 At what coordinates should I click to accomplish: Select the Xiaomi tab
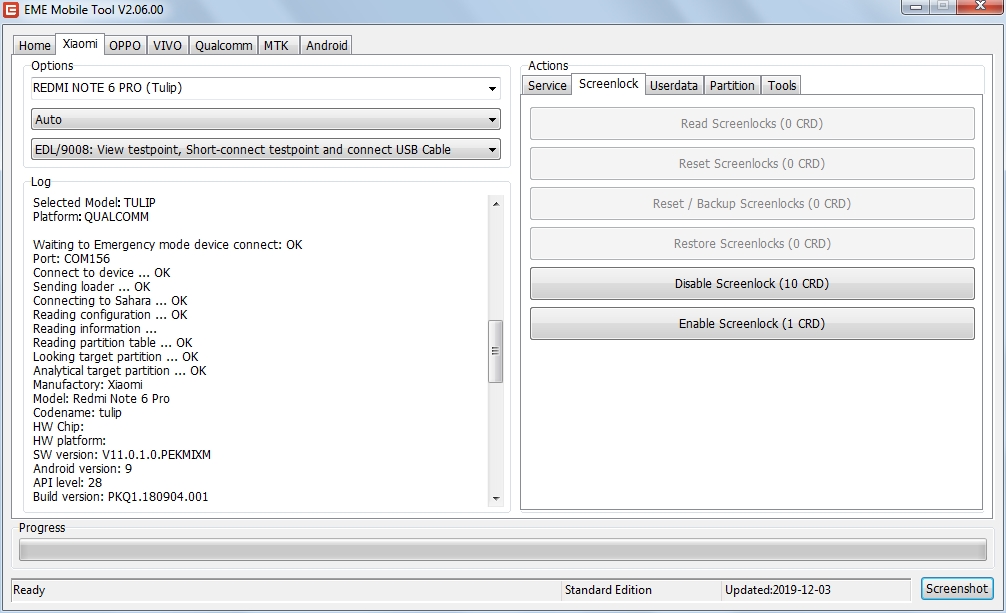[80, 44]
